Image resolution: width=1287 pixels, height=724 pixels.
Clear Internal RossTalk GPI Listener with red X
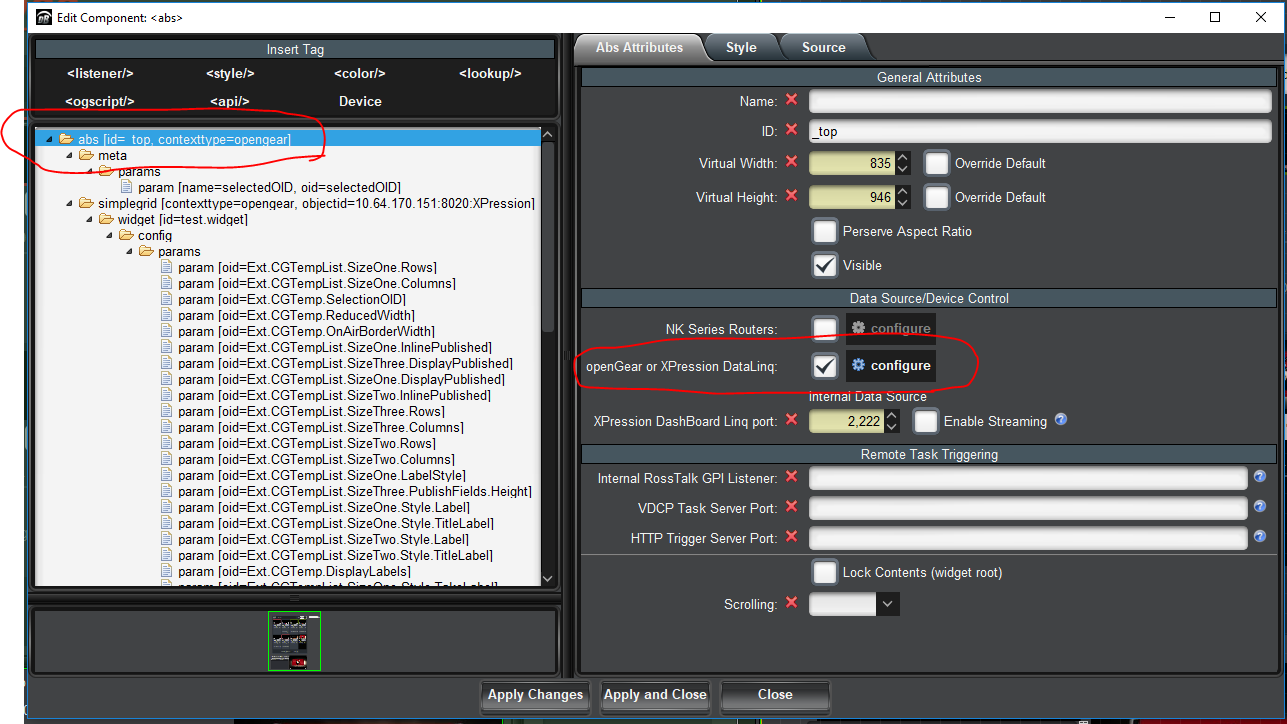(792, 478)
